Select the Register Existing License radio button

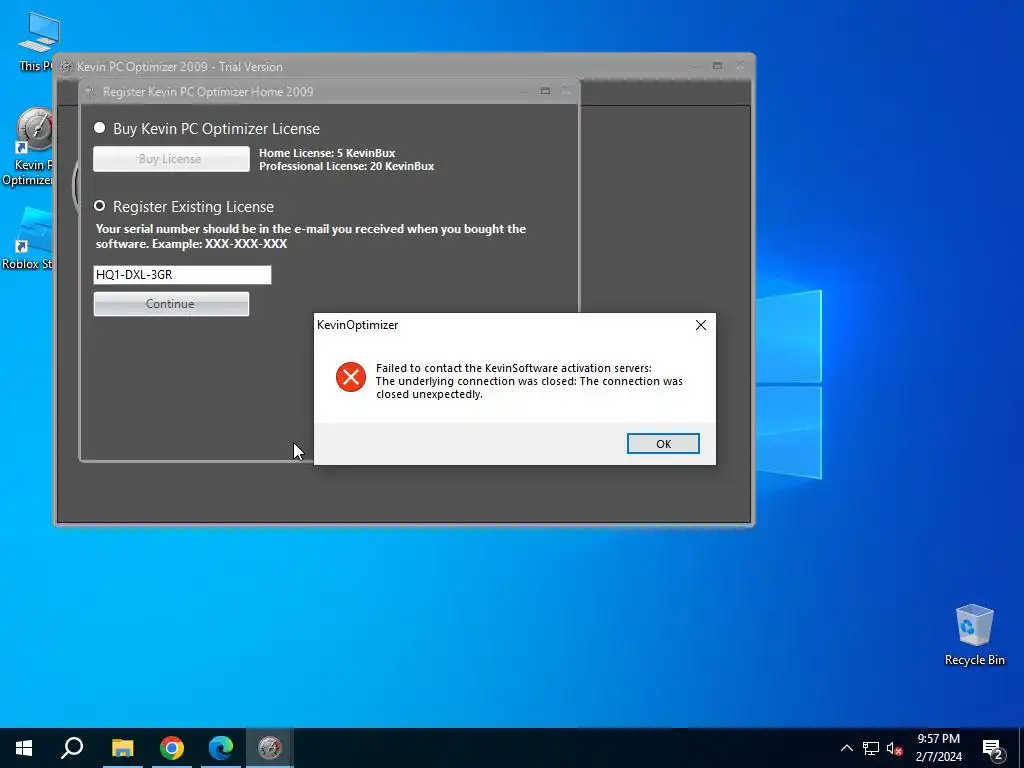tap(99, 206)
